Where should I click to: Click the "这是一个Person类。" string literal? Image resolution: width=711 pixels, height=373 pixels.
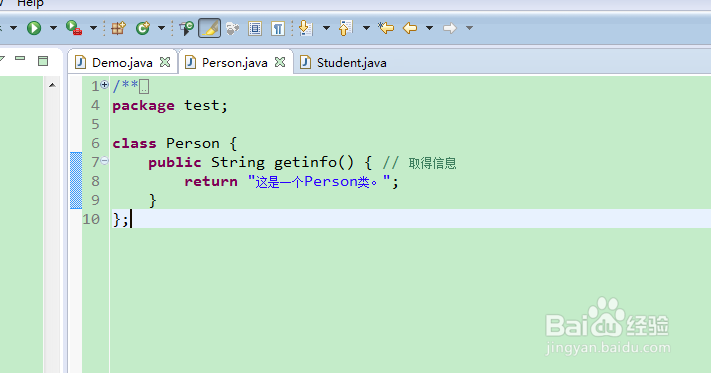319,181
